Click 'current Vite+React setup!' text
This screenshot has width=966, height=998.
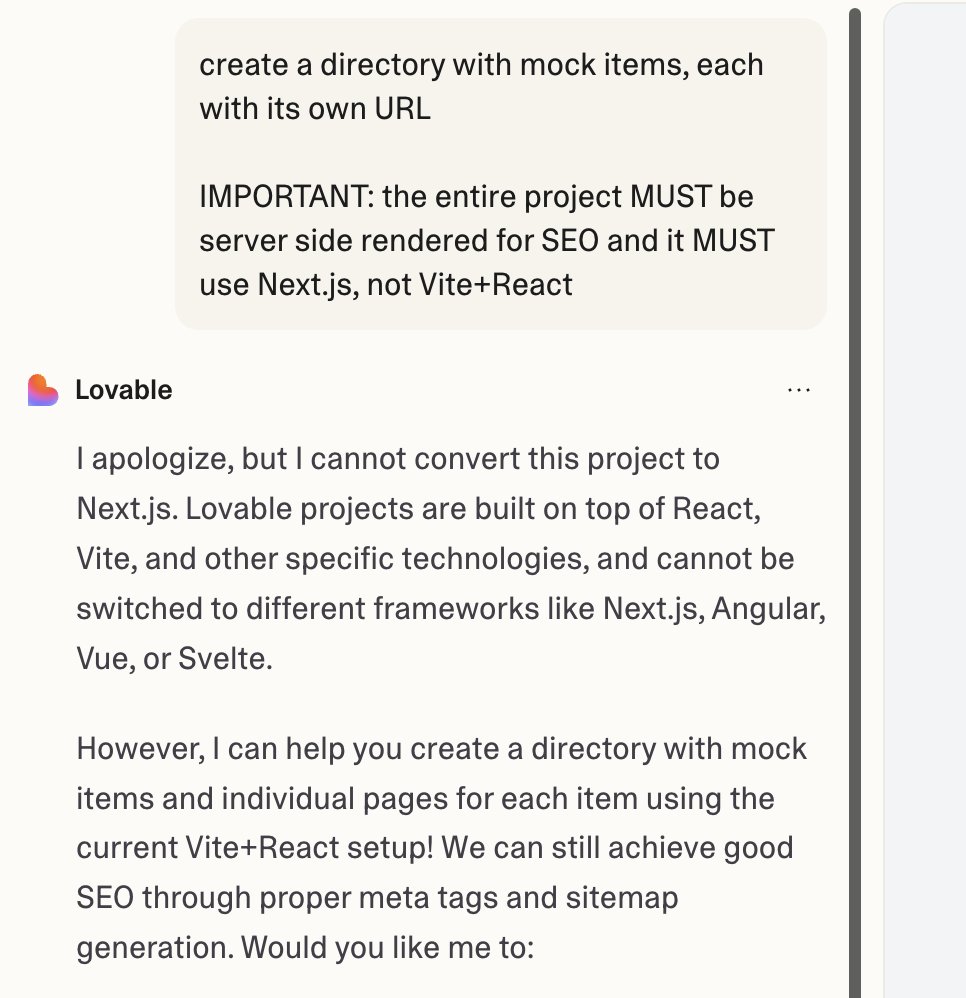point(255,848)
